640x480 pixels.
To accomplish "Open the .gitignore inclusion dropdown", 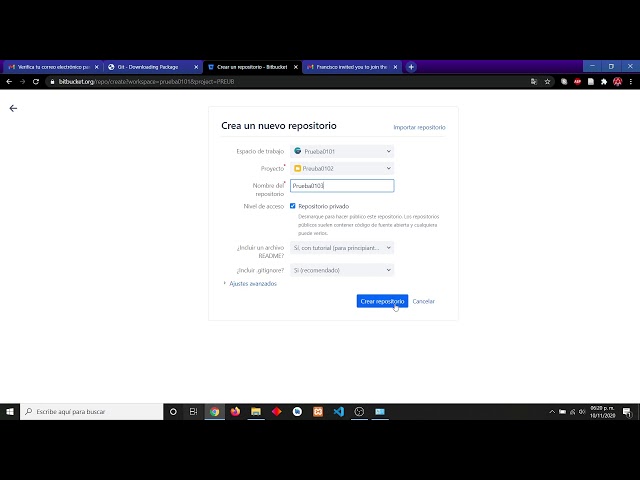I will click(x=342, y=270).
